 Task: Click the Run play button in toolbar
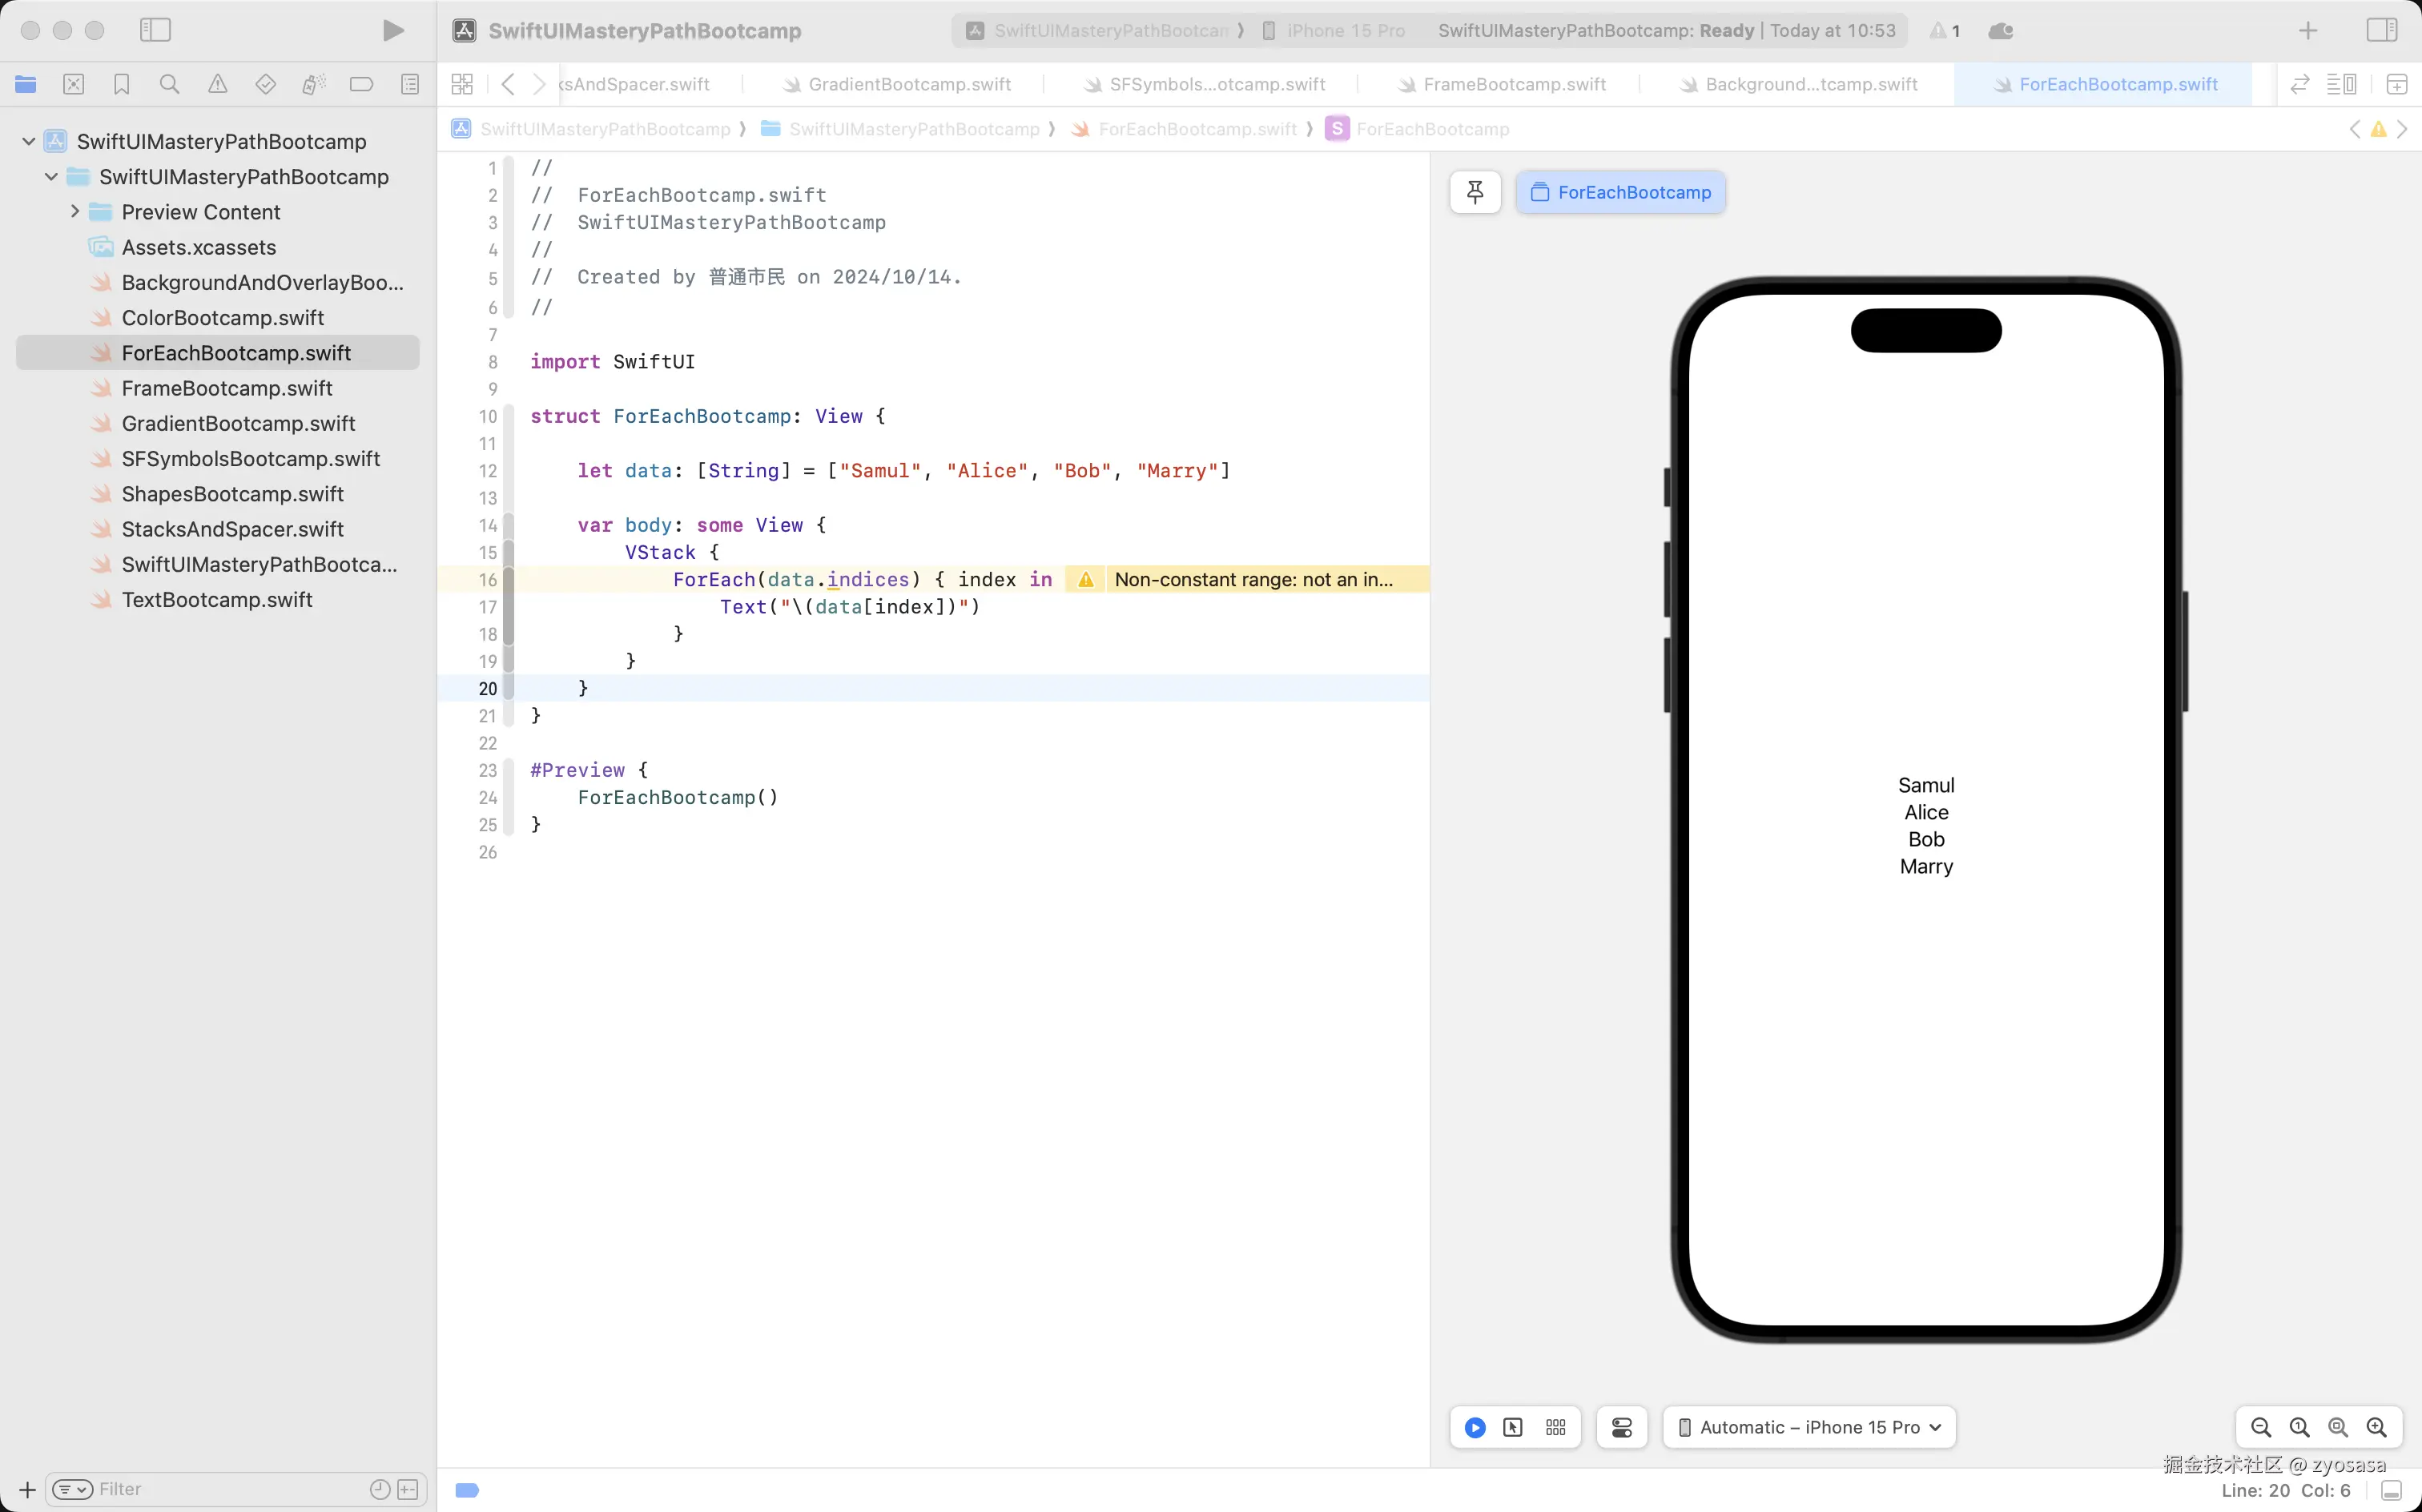(393, 31)
